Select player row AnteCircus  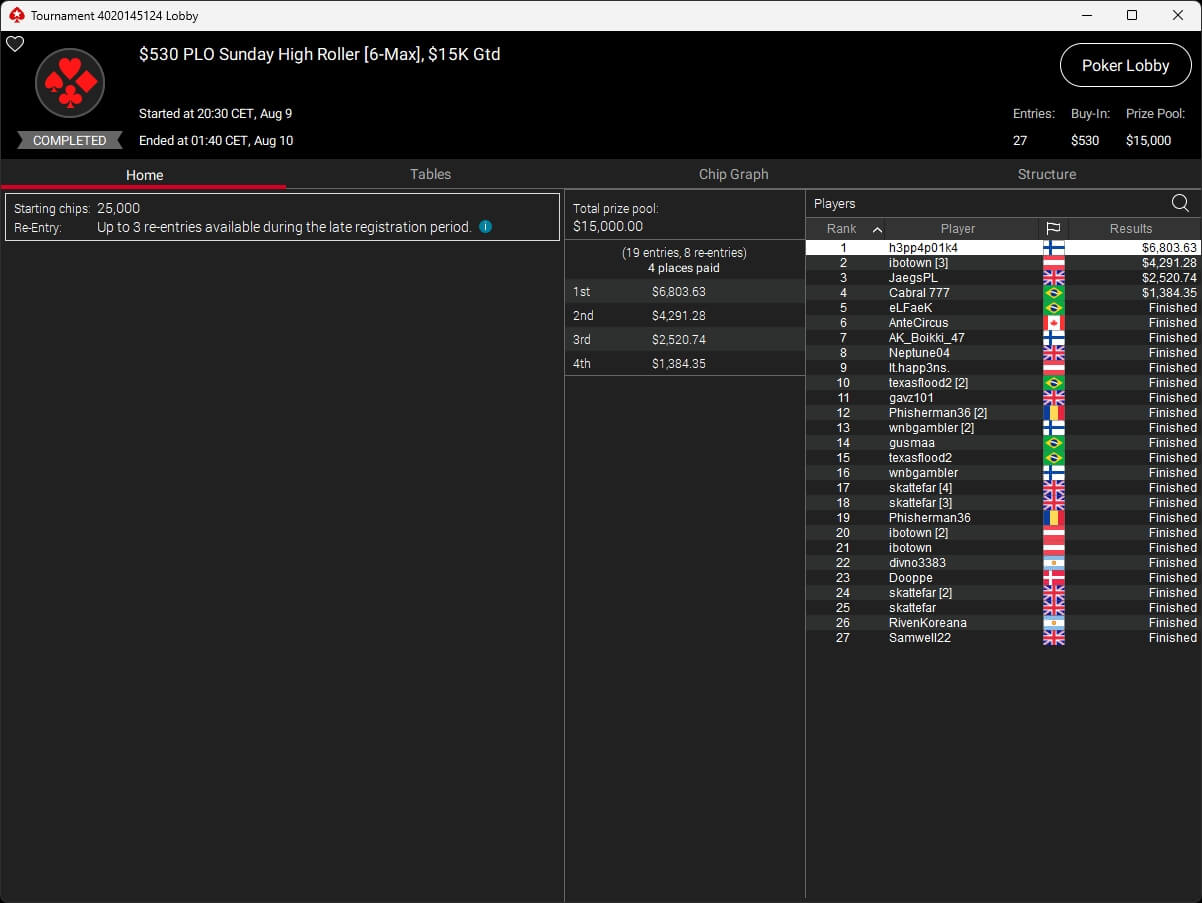1003,323
